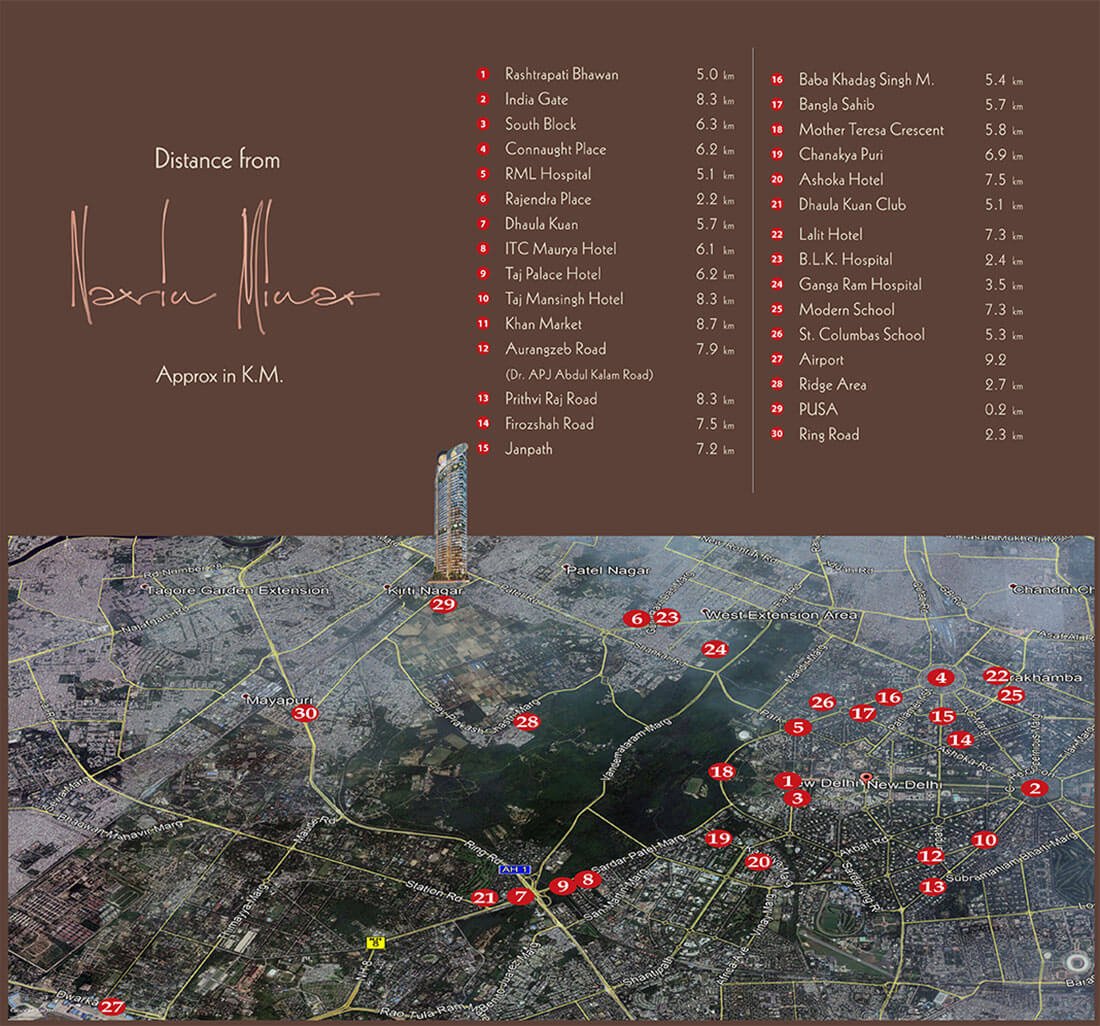Click the B.L.K. Hospital legend entry

pos(845,260)
